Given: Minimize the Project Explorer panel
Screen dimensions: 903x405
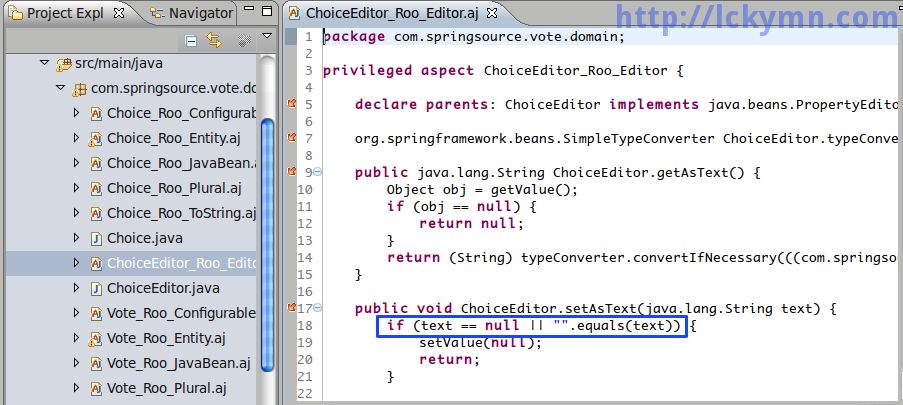Looking at the screenshot, I should click(249, 10).
